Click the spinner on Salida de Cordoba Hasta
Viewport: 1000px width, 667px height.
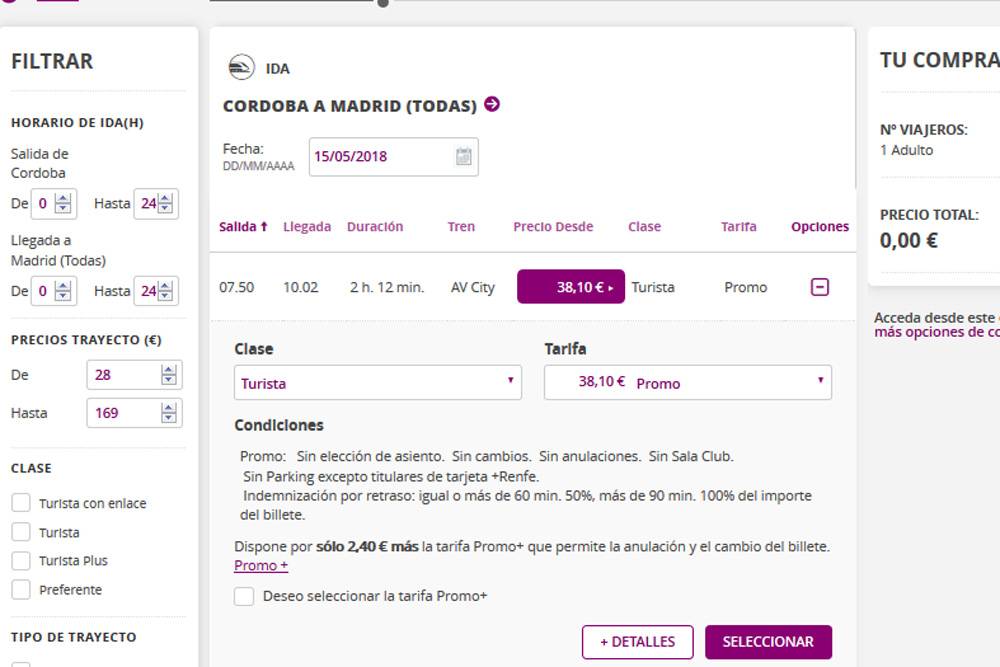[x=167, y=203]
